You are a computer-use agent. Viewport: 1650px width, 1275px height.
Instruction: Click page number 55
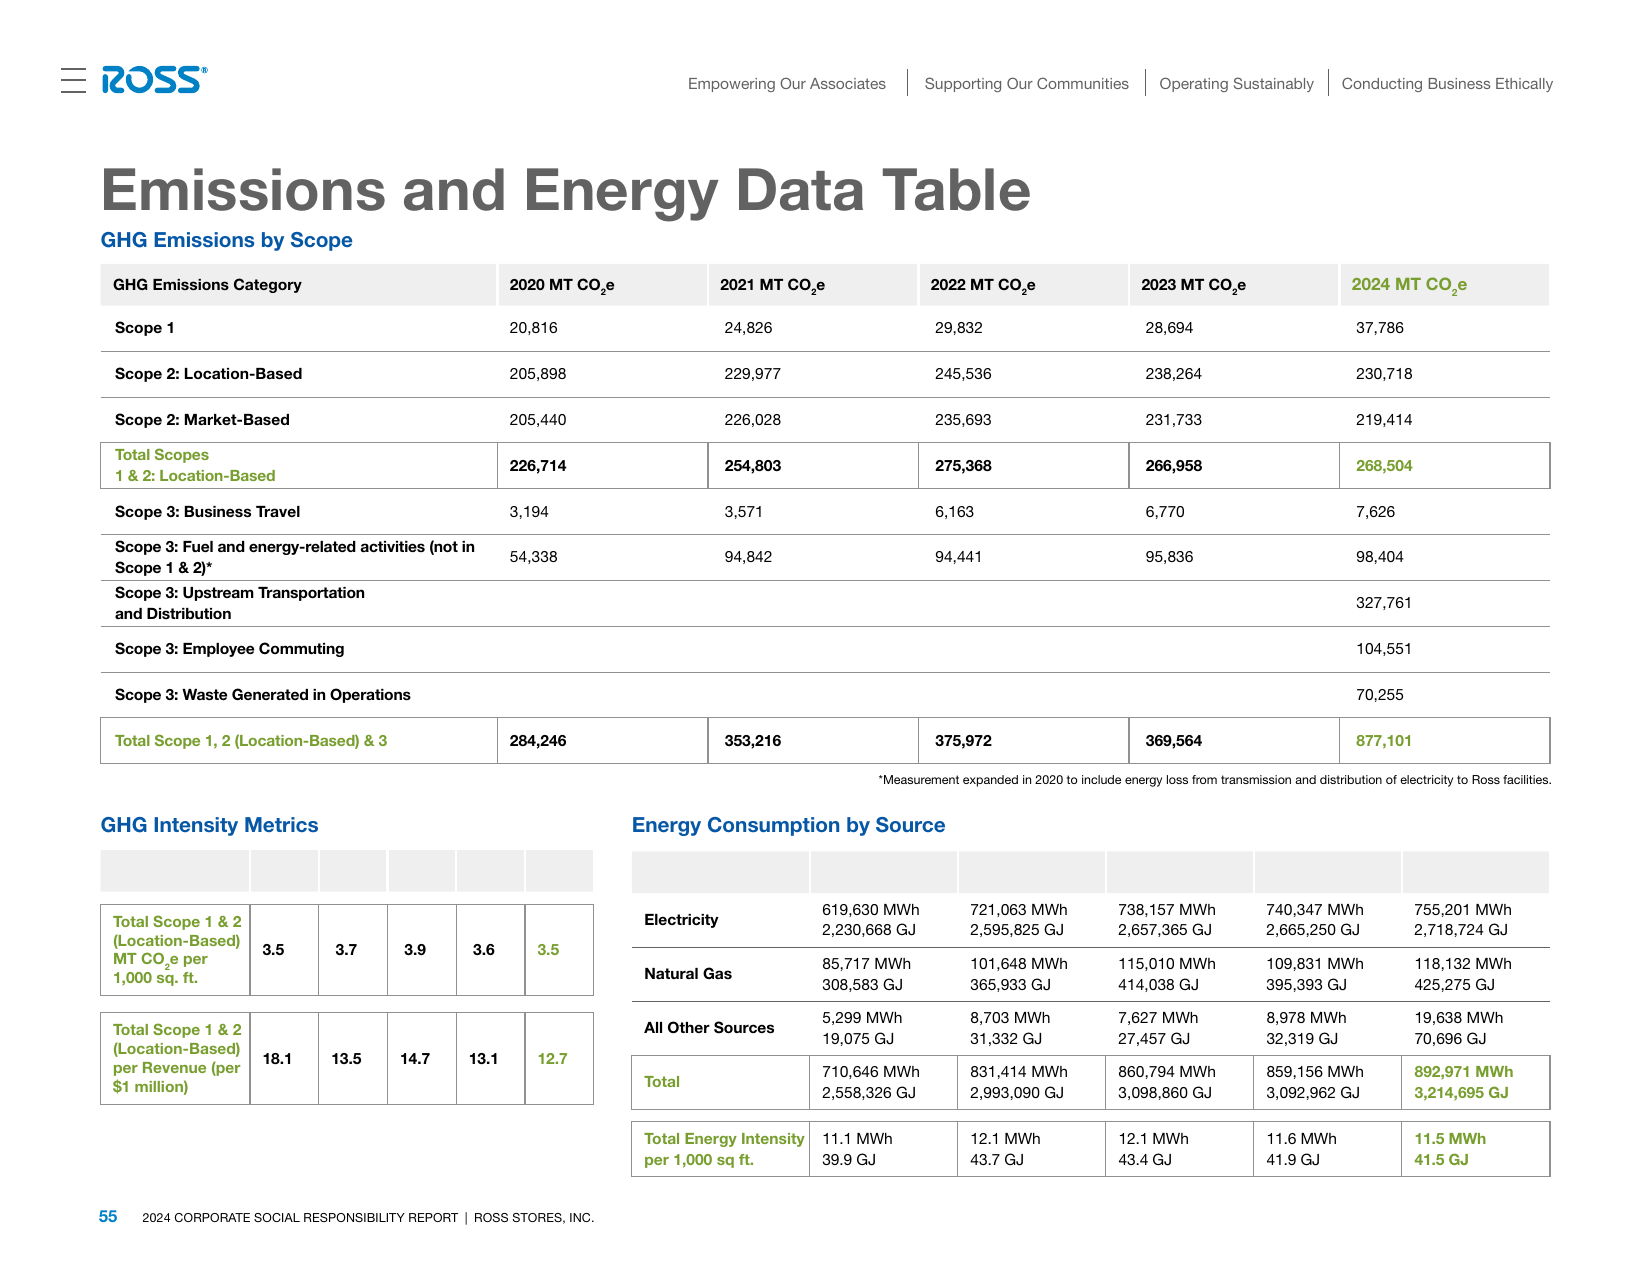point(108,1217)
